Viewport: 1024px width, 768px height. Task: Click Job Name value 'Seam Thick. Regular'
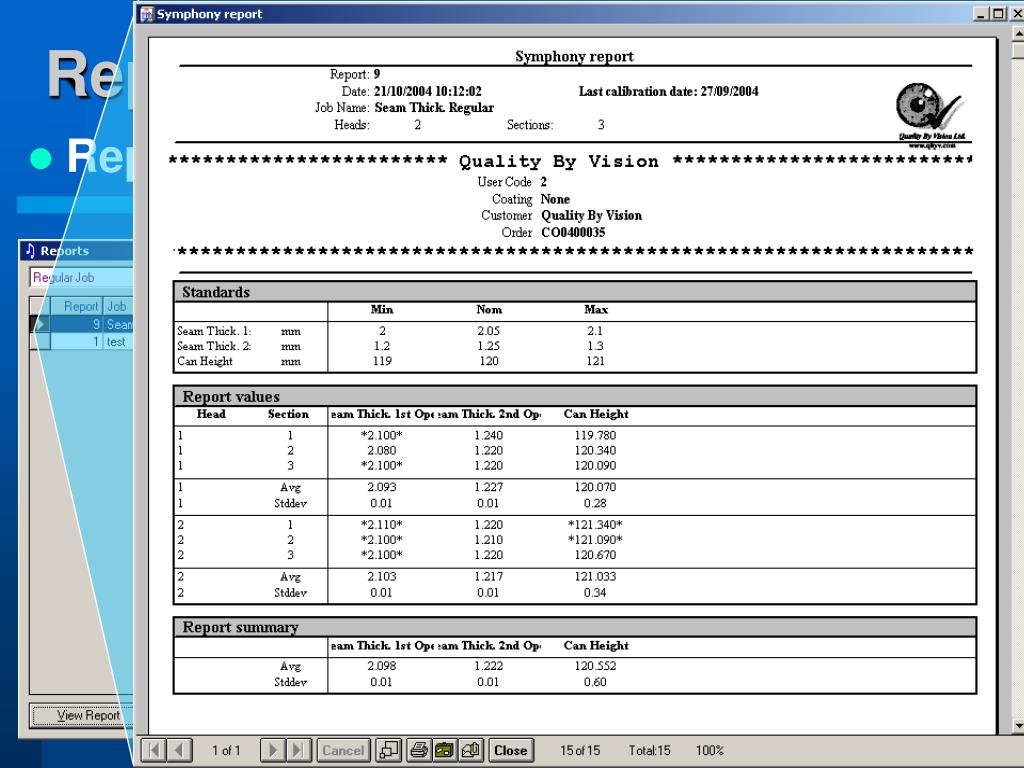click(434, 108)
